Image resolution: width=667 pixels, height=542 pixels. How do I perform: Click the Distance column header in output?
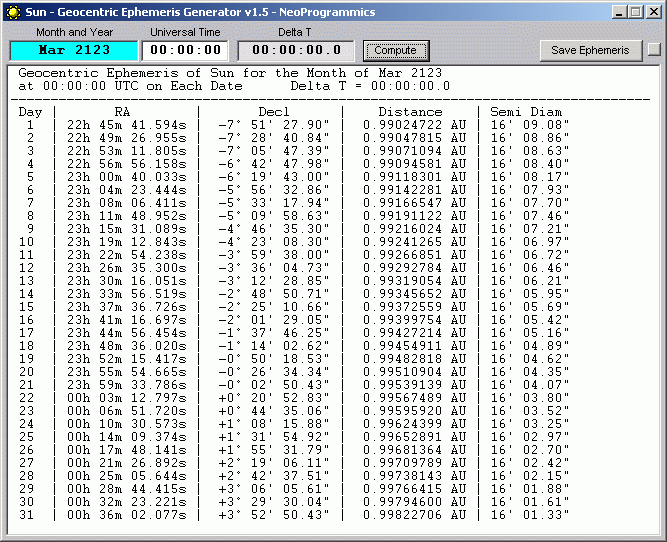(410, 112)
